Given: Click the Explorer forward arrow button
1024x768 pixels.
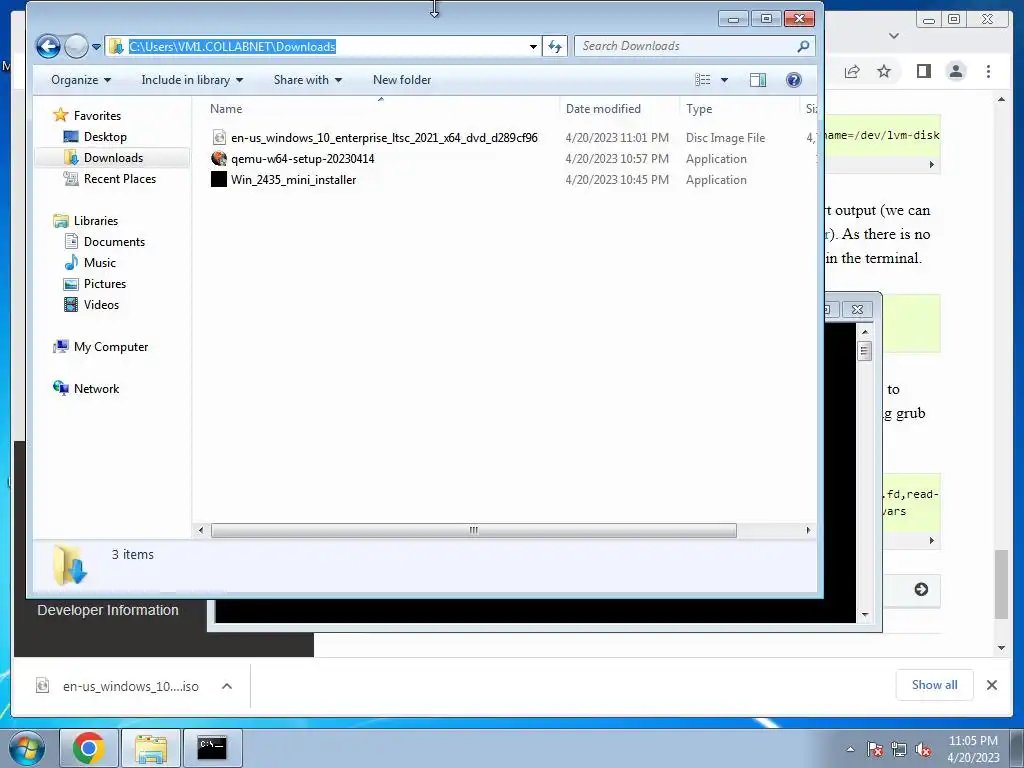Looking at the screenshot, I should (77, 46).
